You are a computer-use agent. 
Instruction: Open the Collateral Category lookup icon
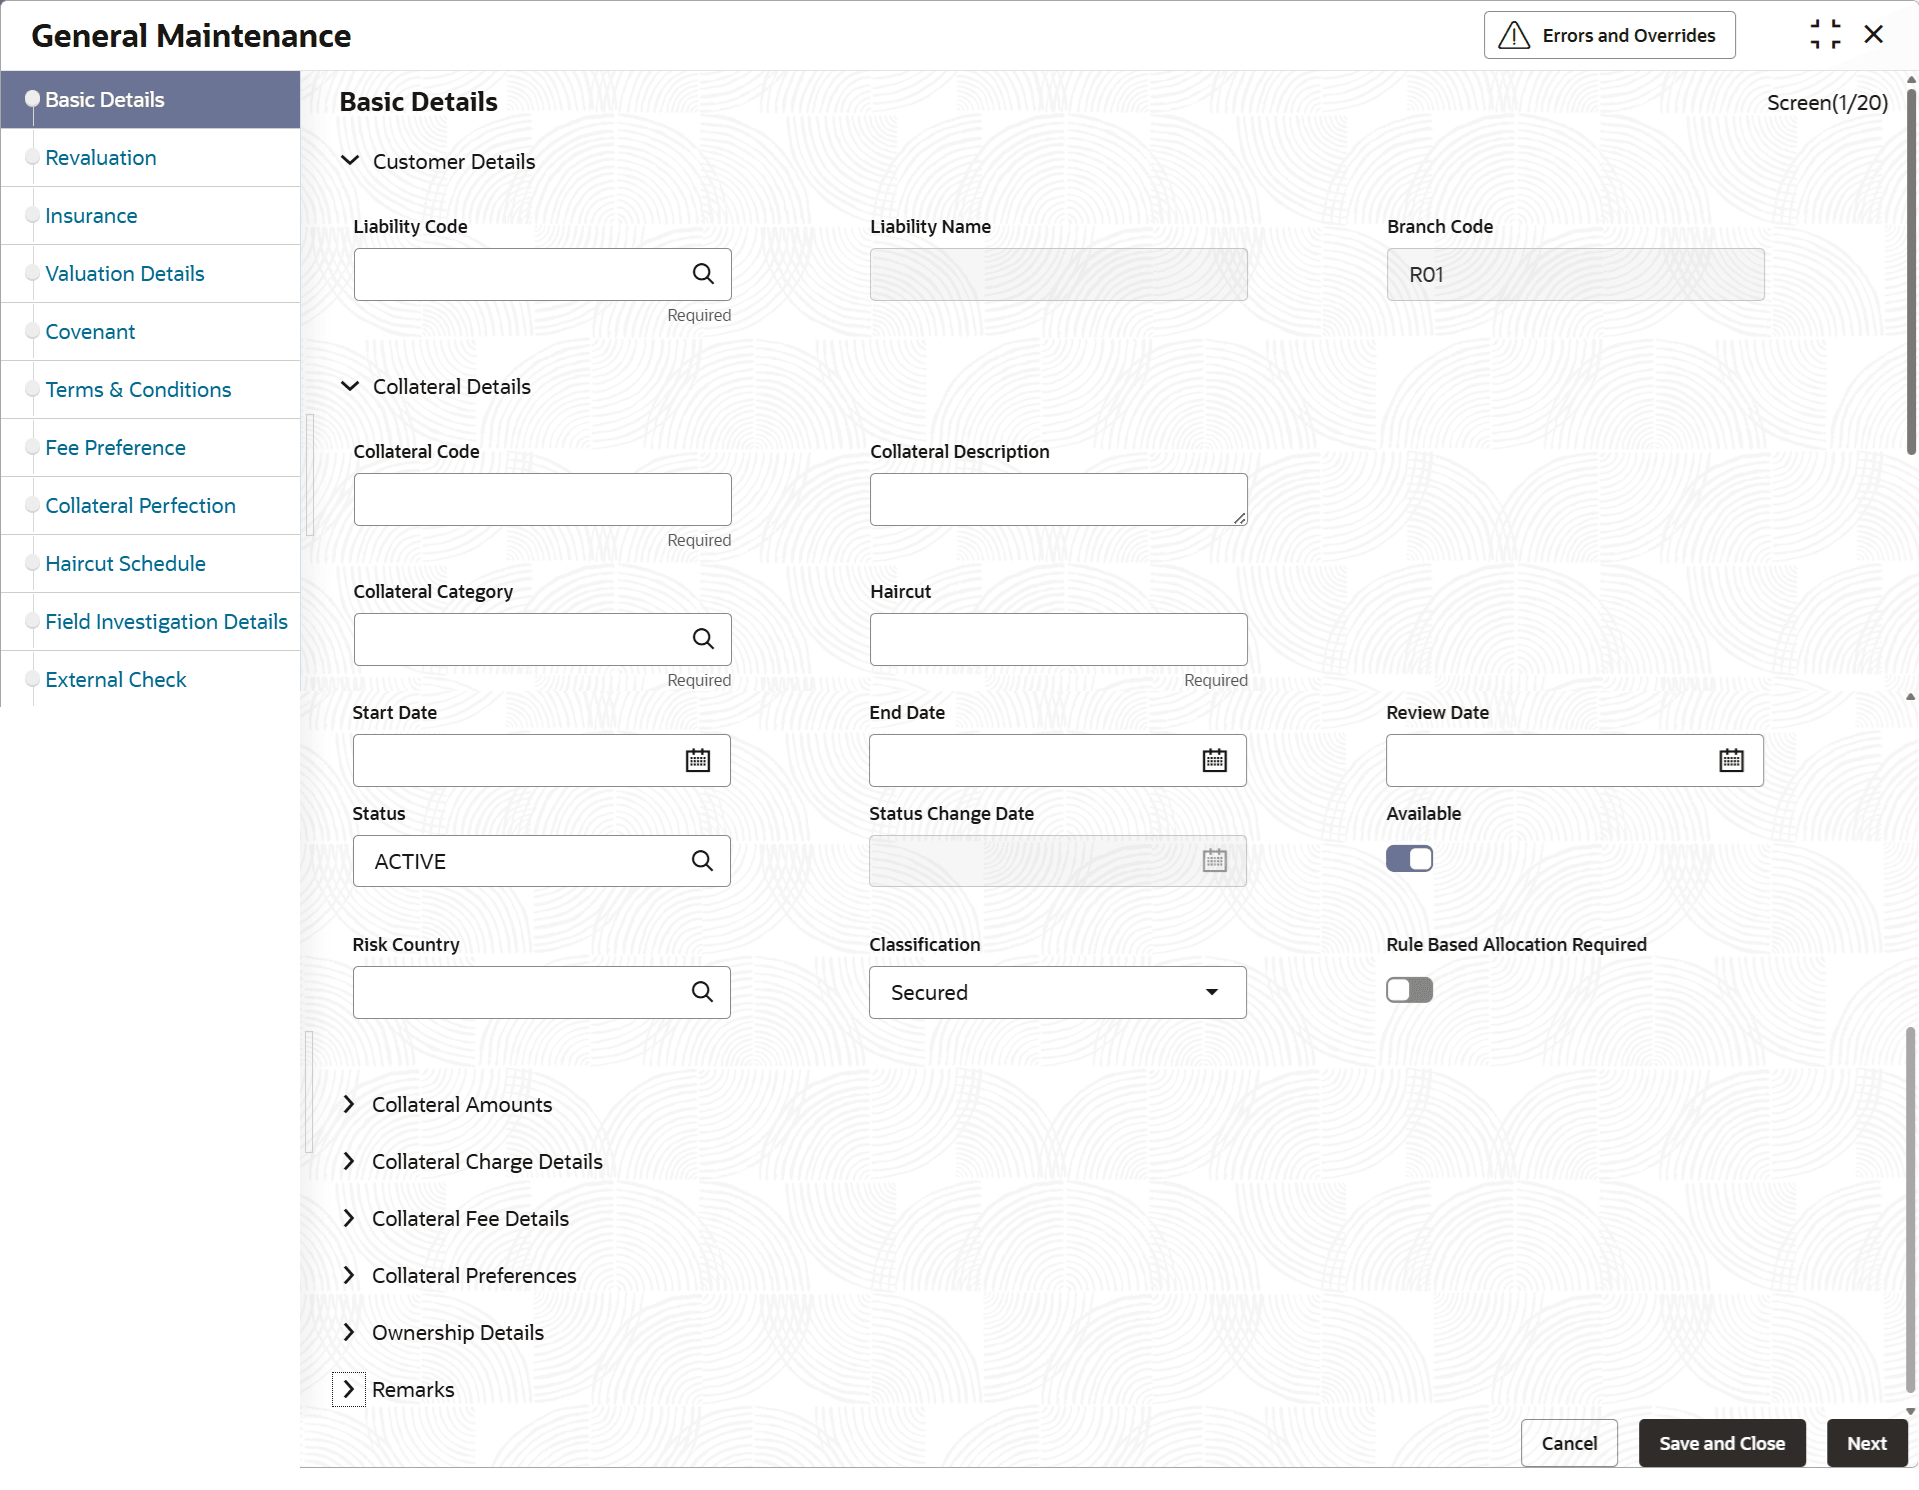pyautogui.click(x=703, y=639)
